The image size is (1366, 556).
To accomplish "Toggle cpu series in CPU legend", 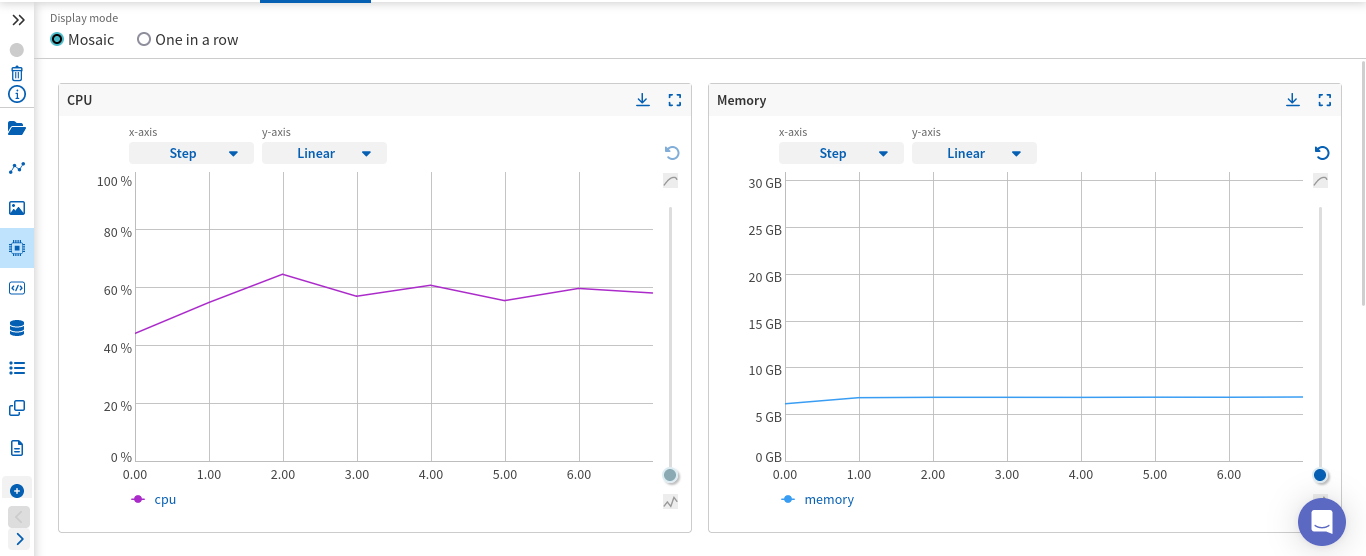I will click(153, 499).
